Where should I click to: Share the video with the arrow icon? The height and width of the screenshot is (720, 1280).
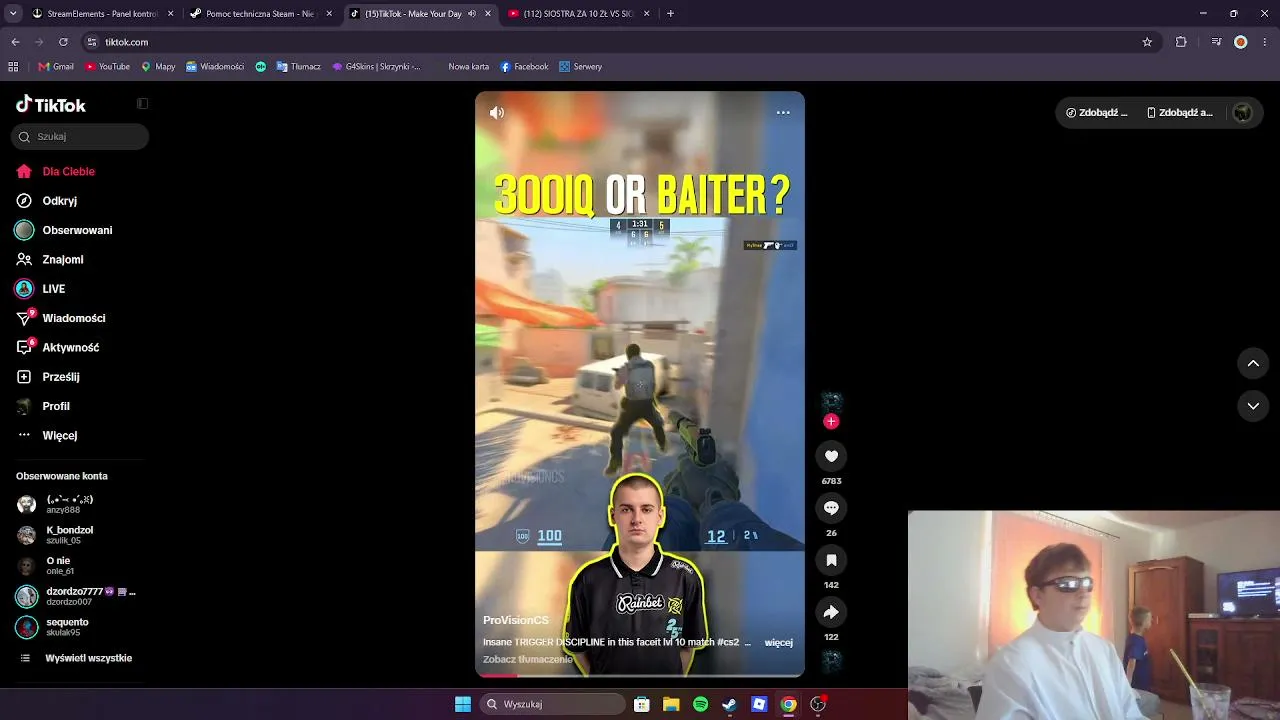point(831,612)
